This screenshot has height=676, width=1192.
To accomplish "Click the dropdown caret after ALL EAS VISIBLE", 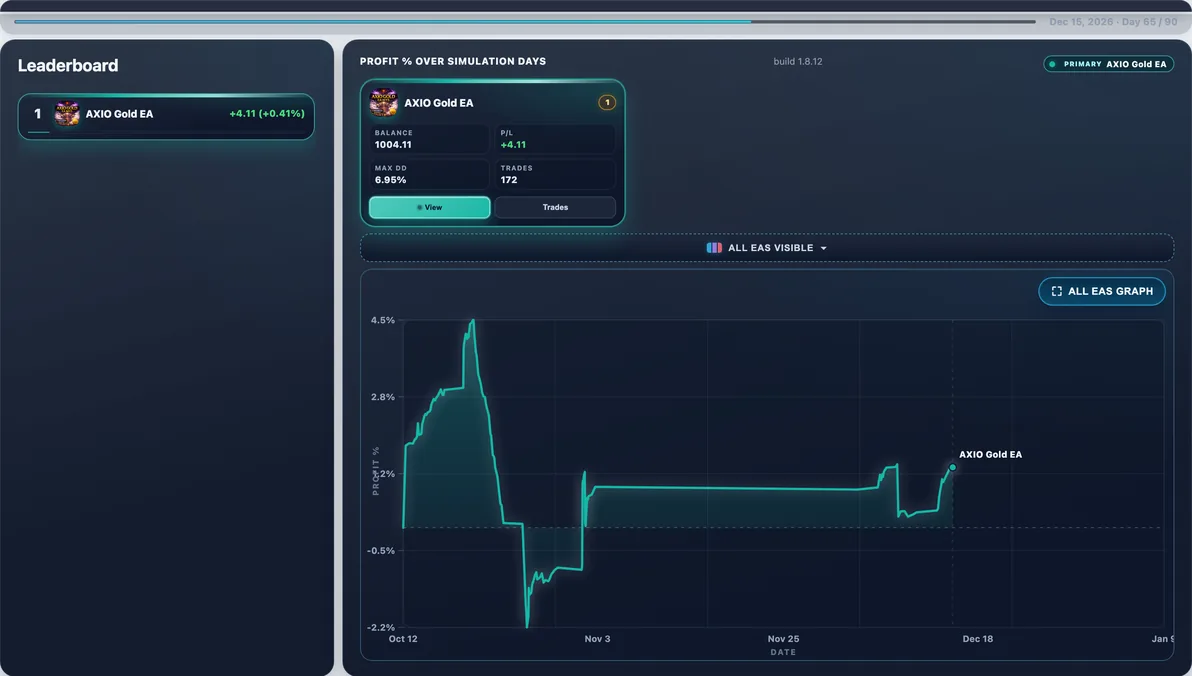I will (x=823, y=249).
